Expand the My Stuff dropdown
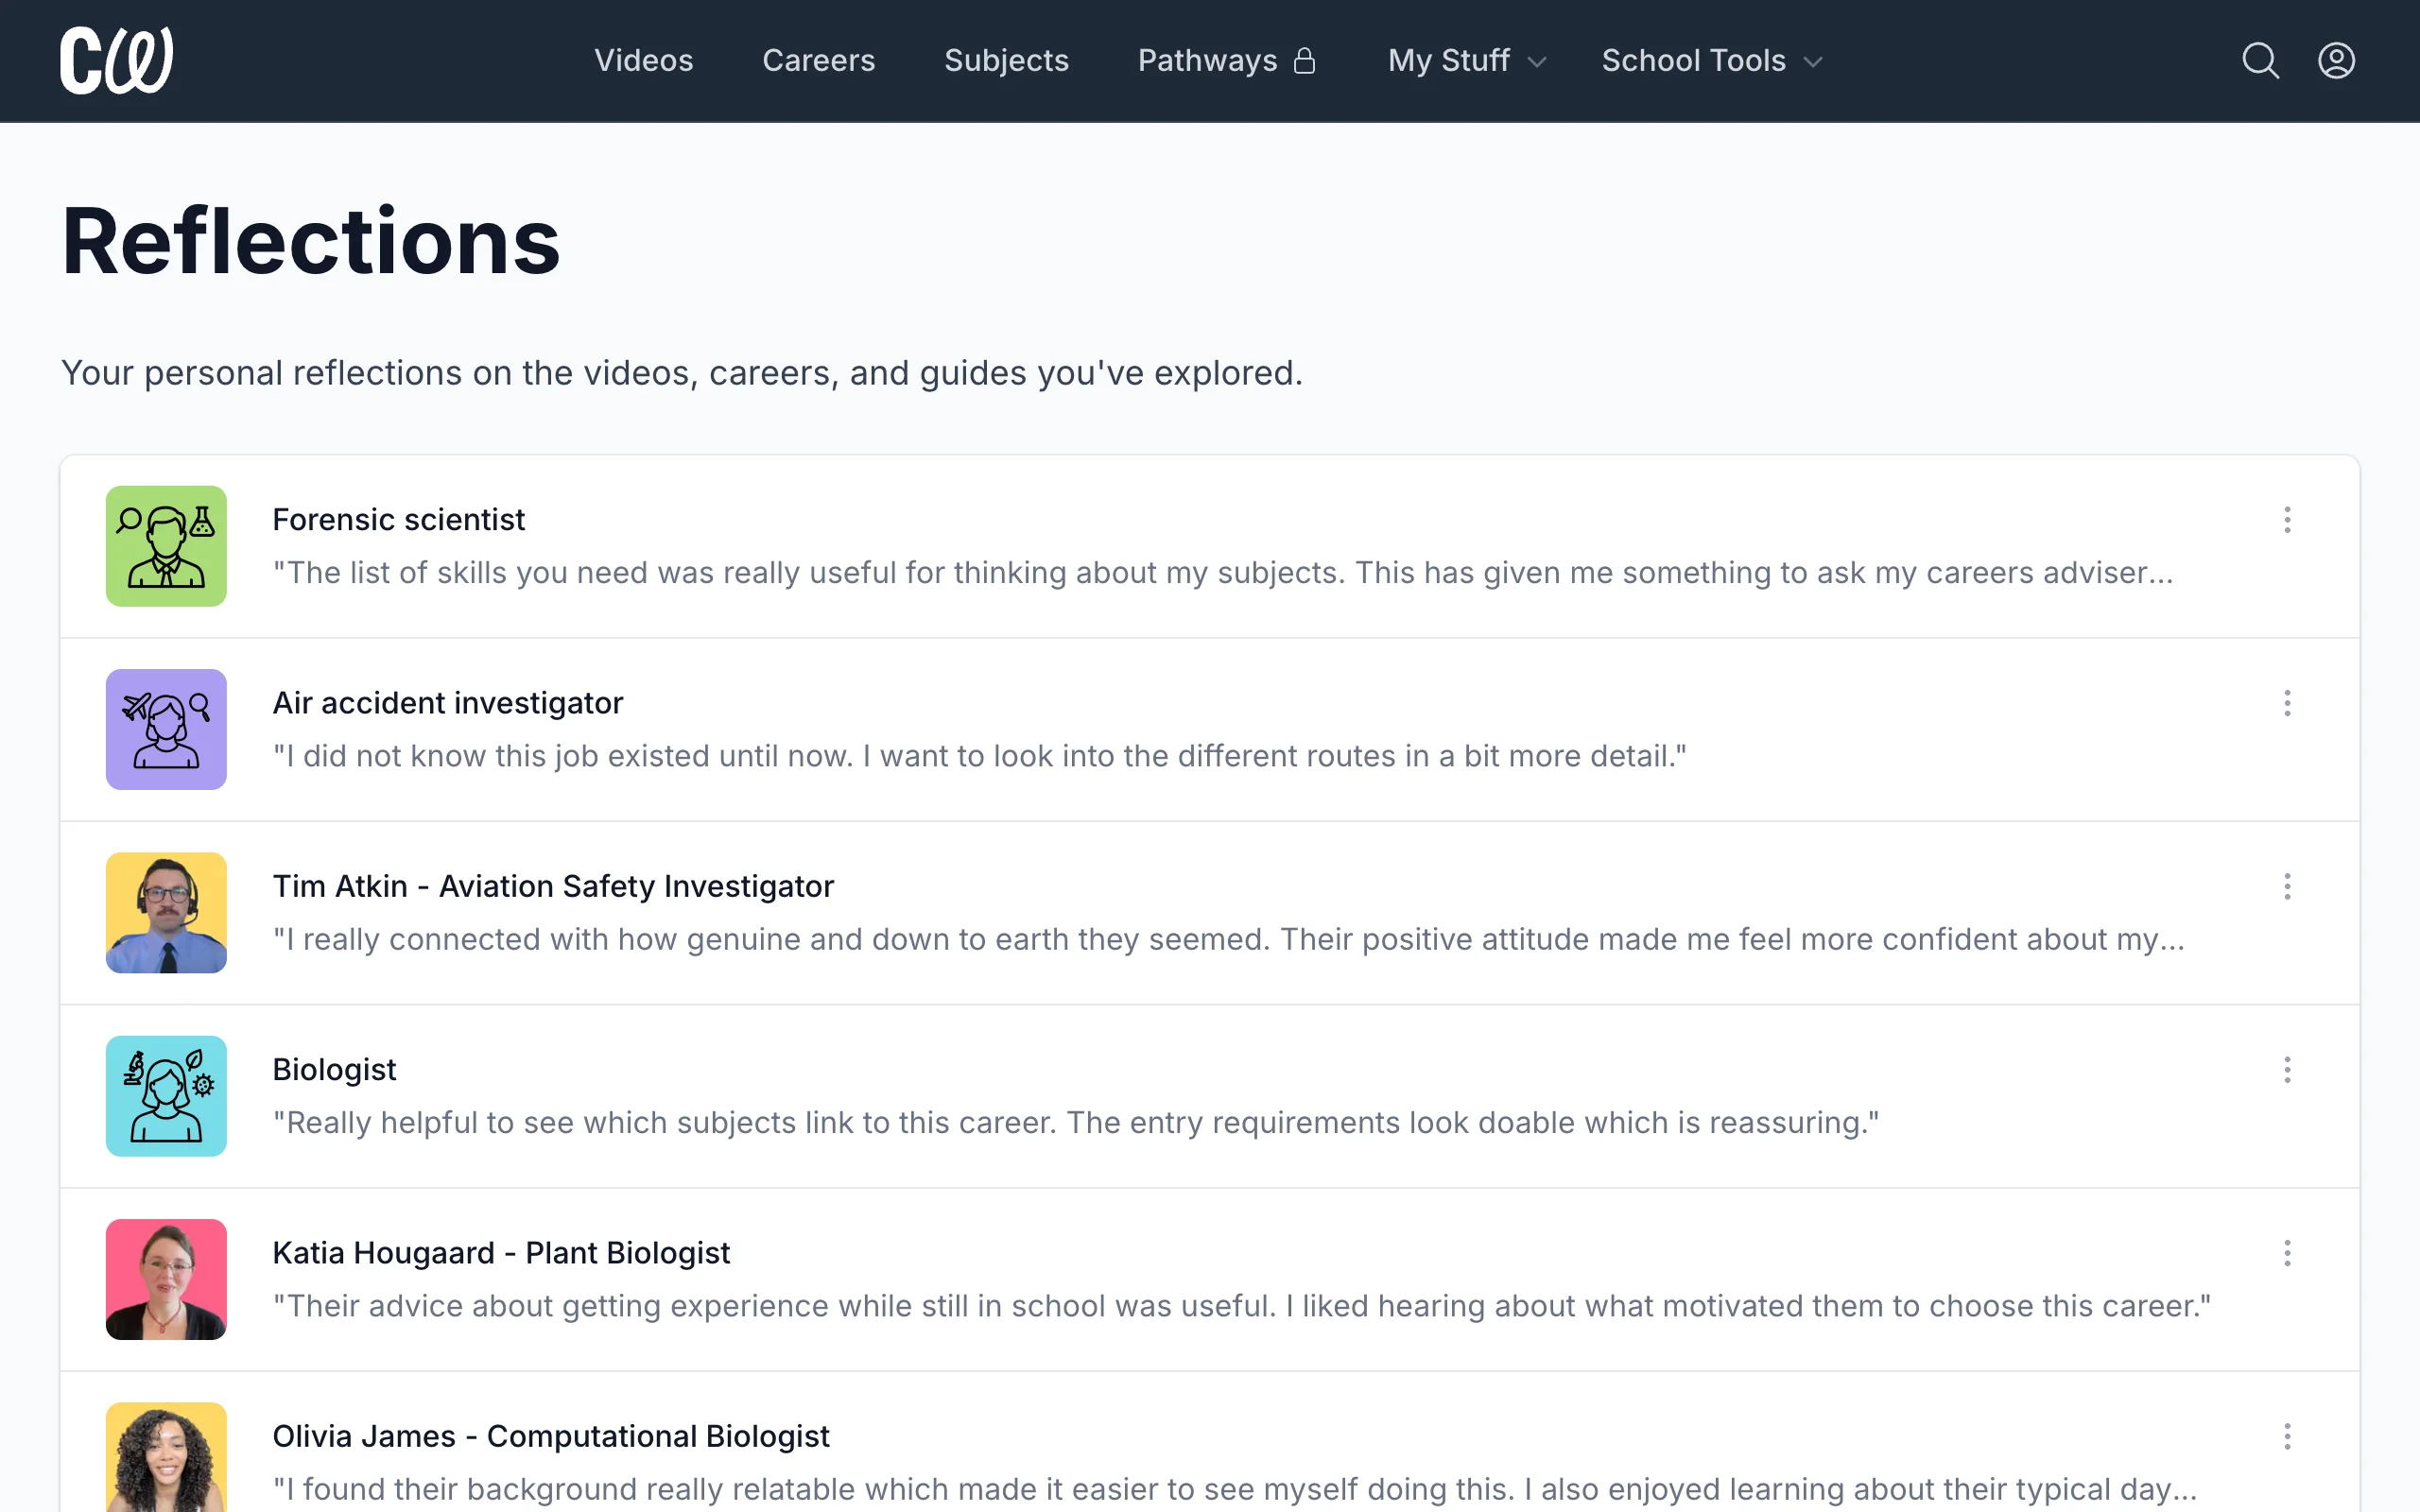Viewport: 2420px width, 1512px height. pos(1467,60)
